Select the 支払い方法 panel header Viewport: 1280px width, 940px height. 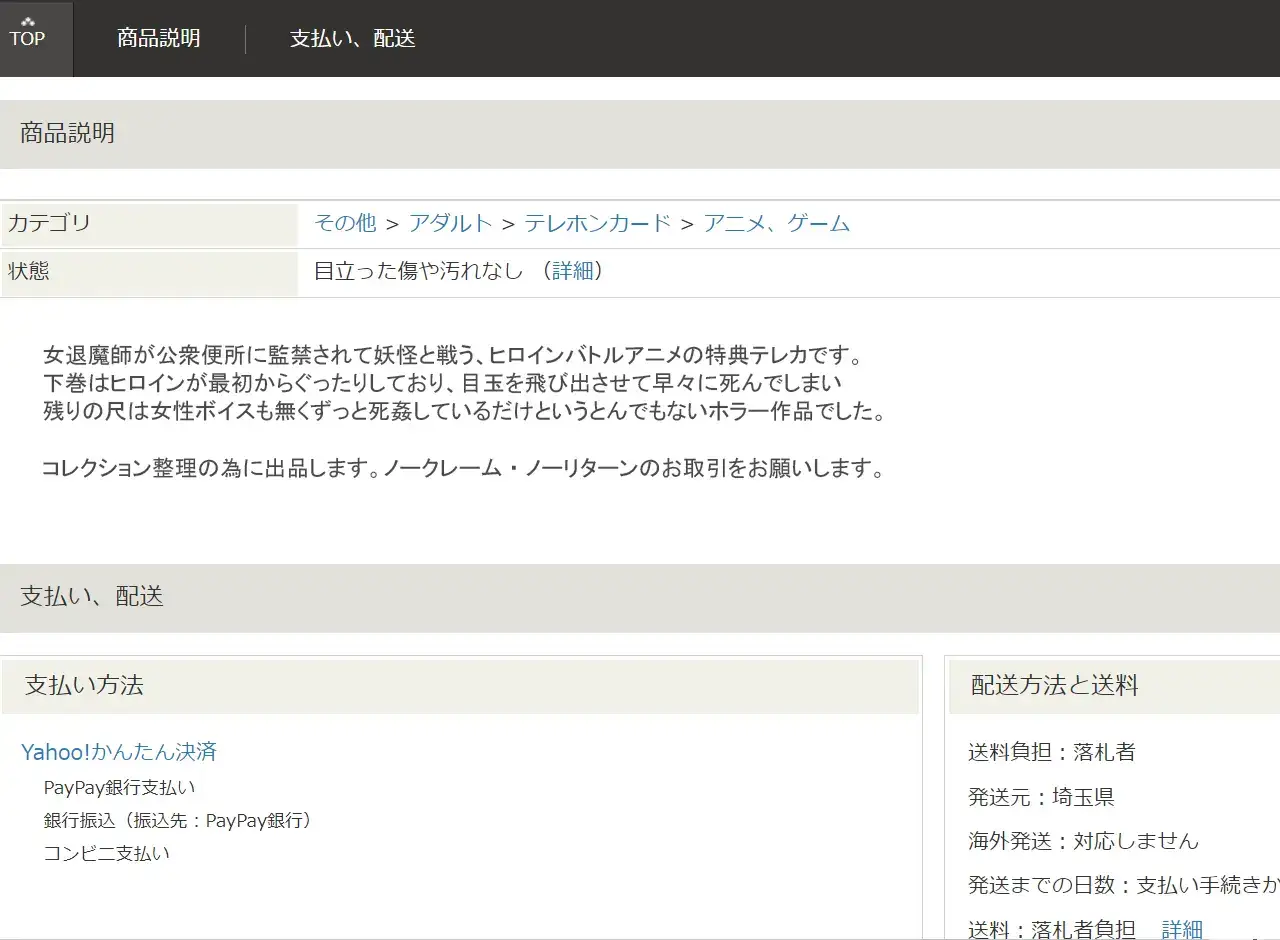click(x=84, y=685)
